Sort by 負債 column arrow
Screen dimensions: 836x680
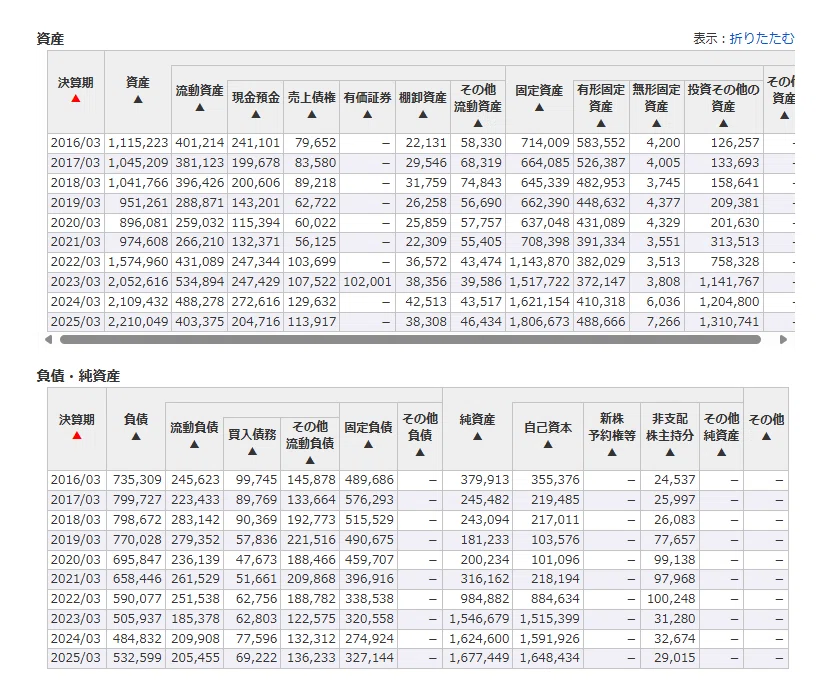pyautogui.click(x=136, y=436)
